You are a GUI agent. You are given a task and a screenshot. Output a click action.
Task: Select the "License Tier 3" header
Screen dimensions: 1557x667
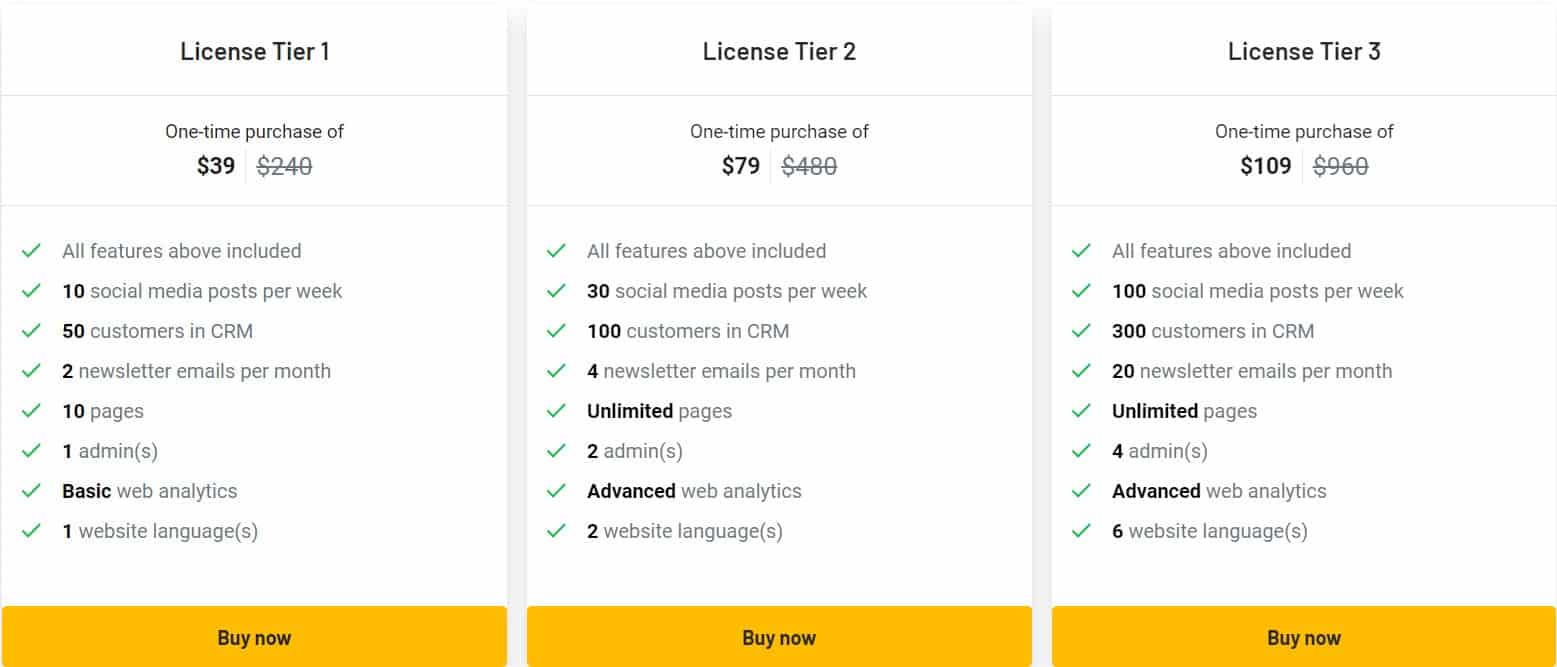click(1303, 51)
